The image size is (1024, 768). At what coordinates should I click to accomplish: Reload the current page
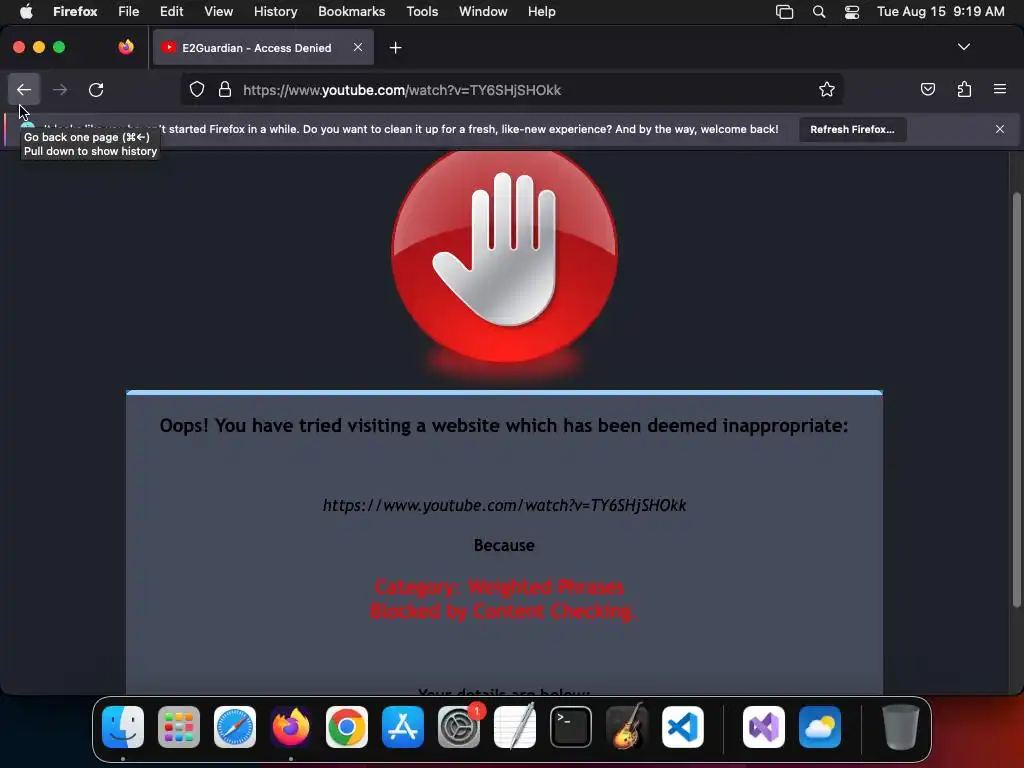(x=96, y=89)
